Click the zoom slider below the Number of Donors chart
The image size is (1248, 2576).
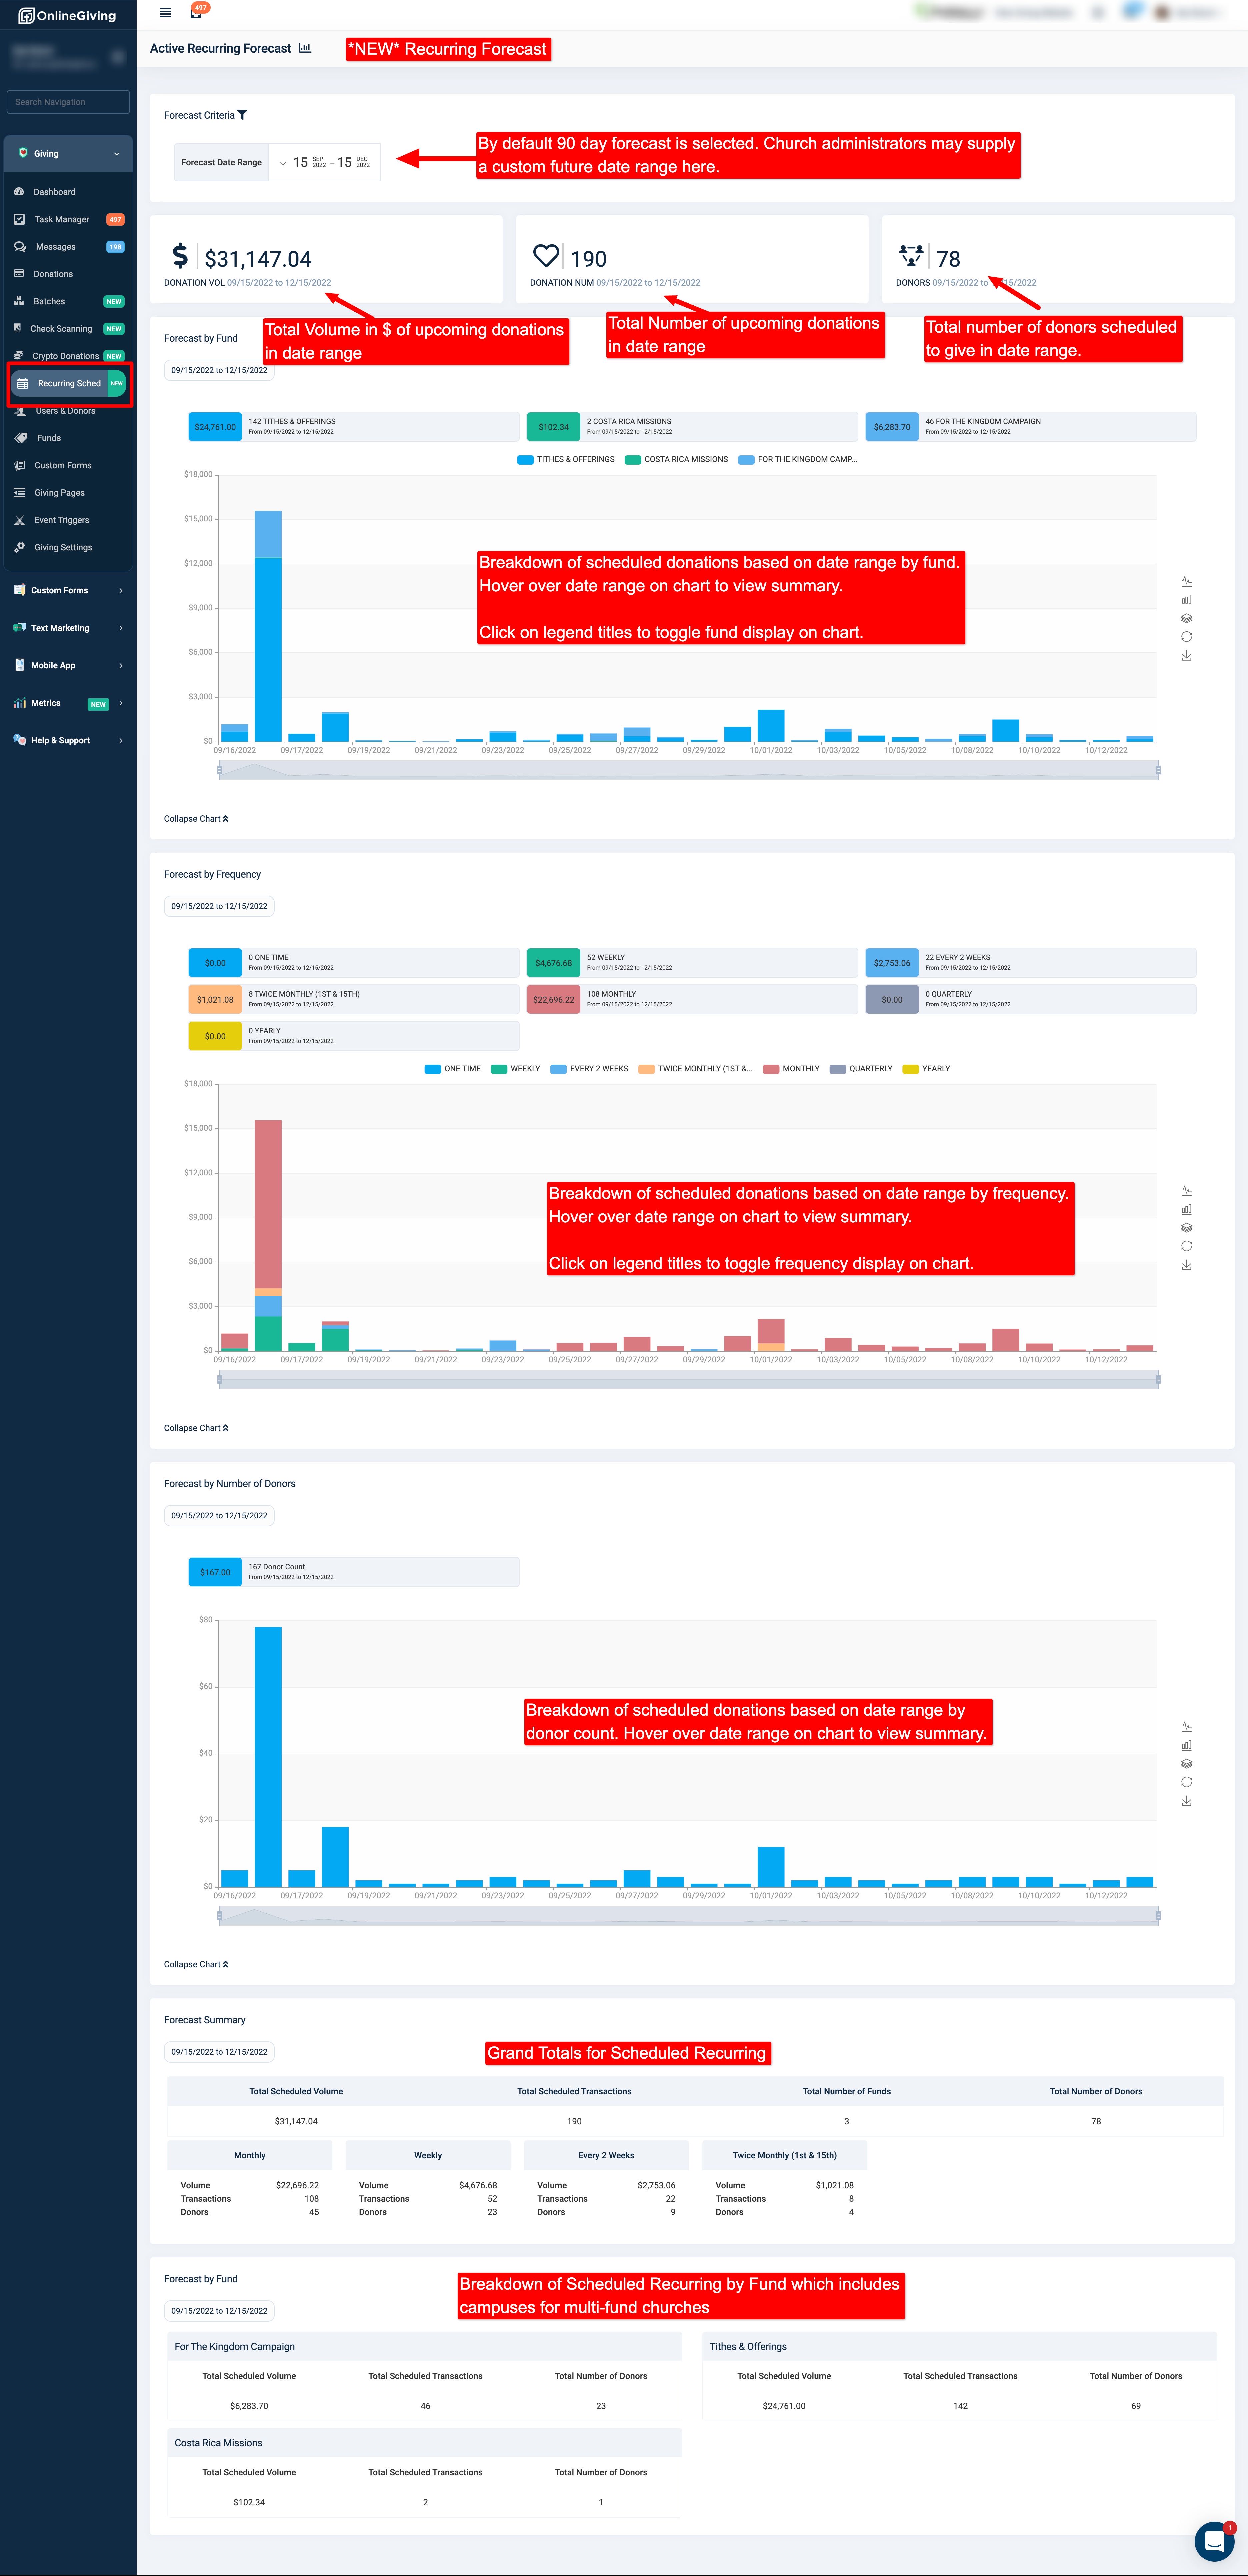[x=689, y=1916]
